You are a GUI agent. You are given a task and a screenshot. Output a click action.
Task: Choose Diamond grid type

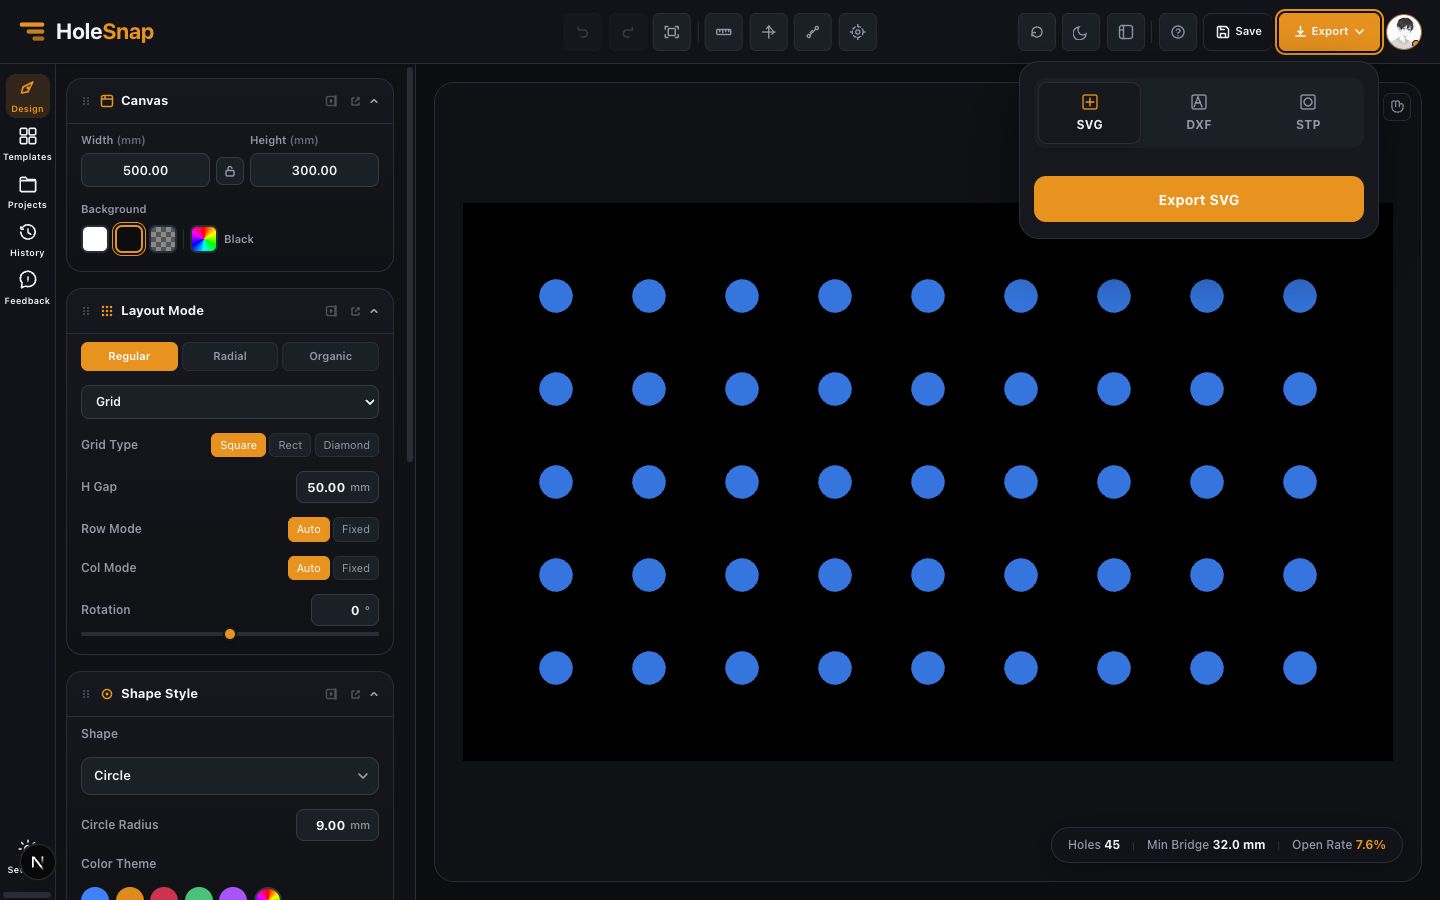point(347,445)
